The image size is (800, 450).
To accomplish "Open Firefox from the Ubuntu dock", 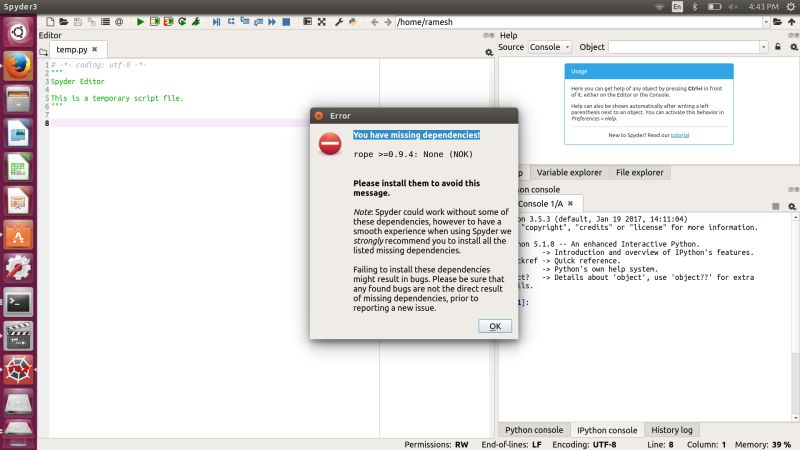I will [18, 66].
